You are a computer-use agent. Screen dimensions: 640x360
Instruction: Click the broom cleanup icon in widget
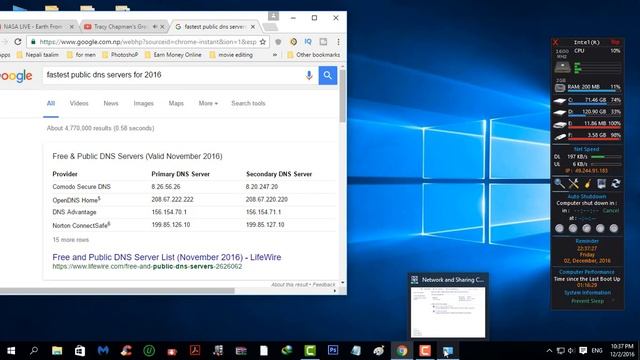[x=587, y=184]
